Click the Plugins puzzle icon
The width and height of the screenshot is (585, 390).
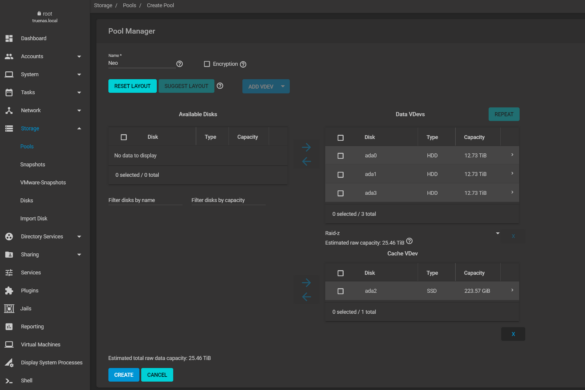tap(9, 290)
